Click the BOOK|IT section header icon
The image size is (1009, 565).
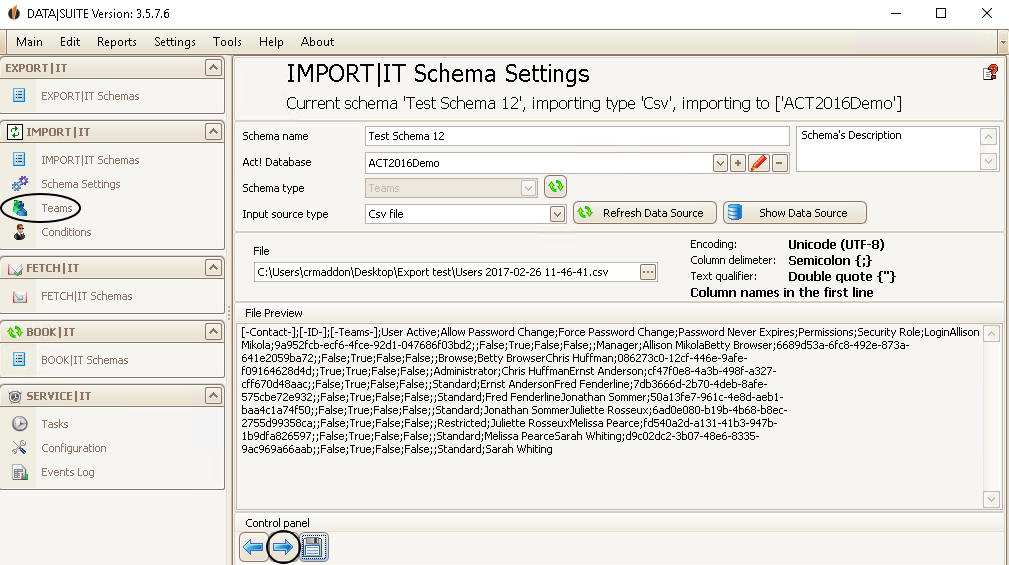[x=14, y=332]
